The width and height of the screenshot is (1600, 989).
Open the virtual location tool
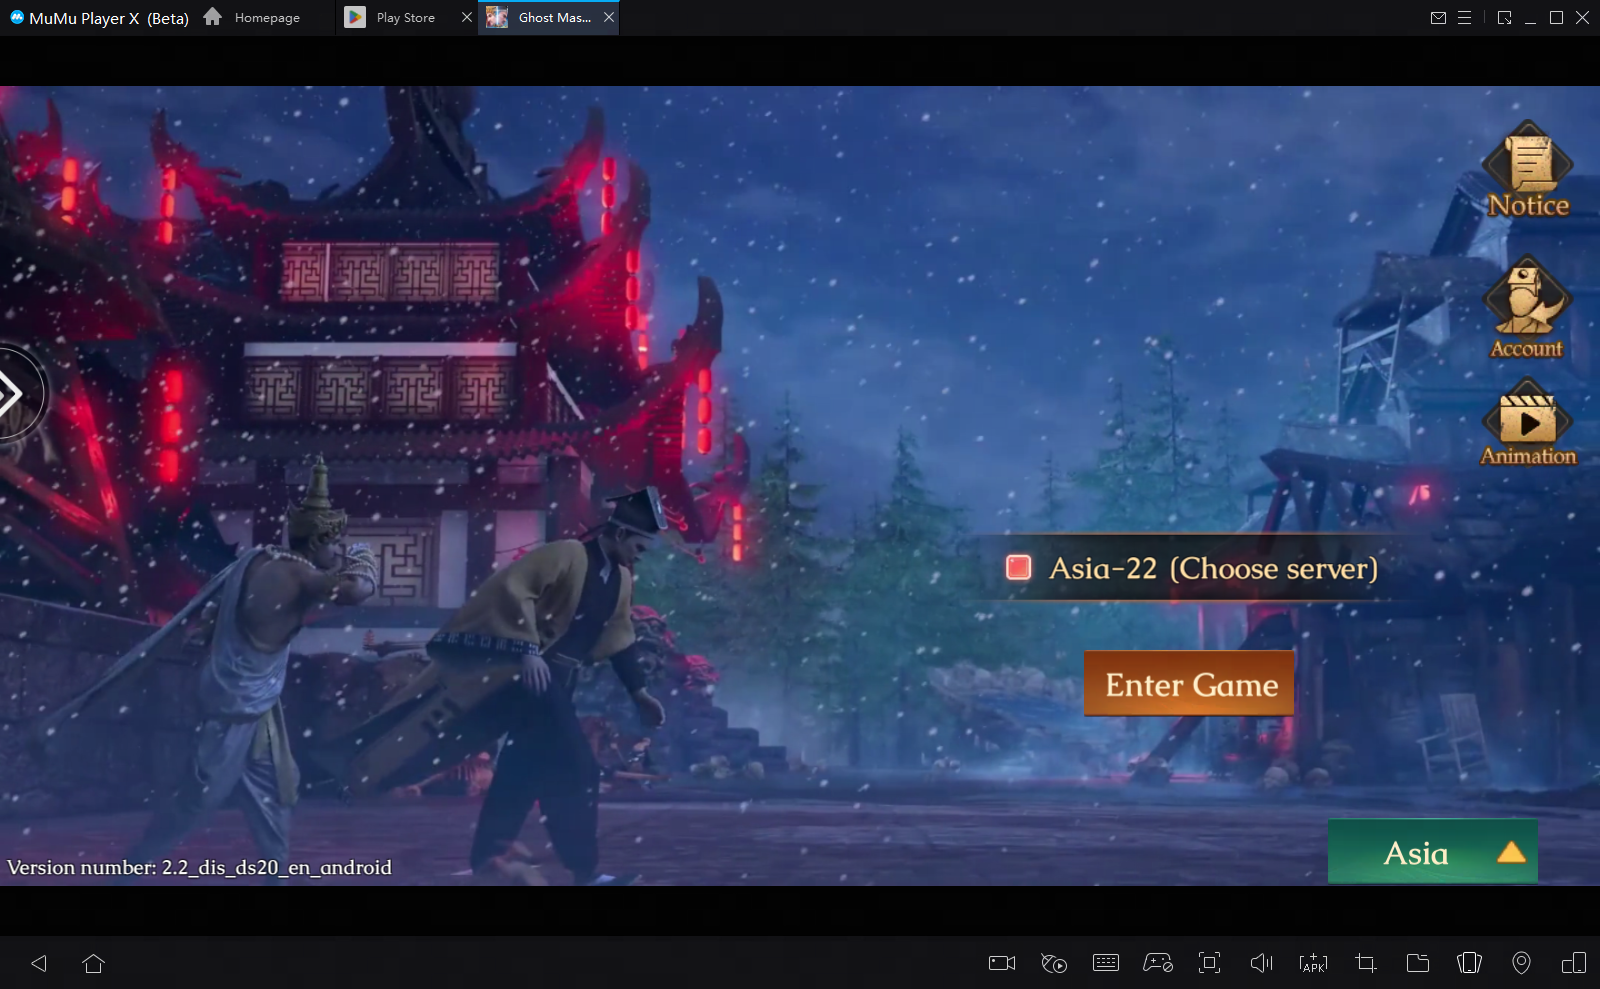(1521, 963)
